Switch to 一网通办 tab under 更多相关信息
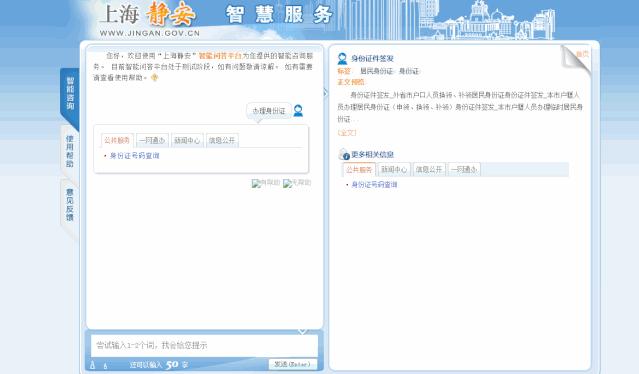Viewport: 639px width, 374px height. point(464,169)
